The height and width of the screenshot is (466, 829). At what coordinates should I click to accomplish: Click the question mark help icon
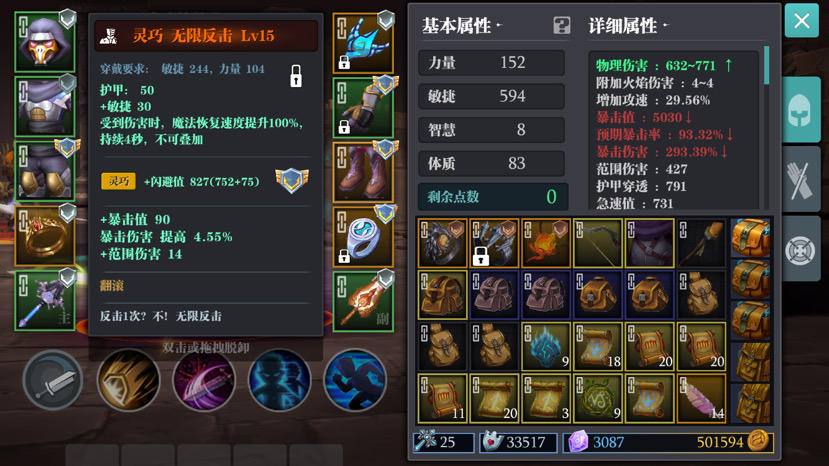pyautogui.click(x=561, y=25)
